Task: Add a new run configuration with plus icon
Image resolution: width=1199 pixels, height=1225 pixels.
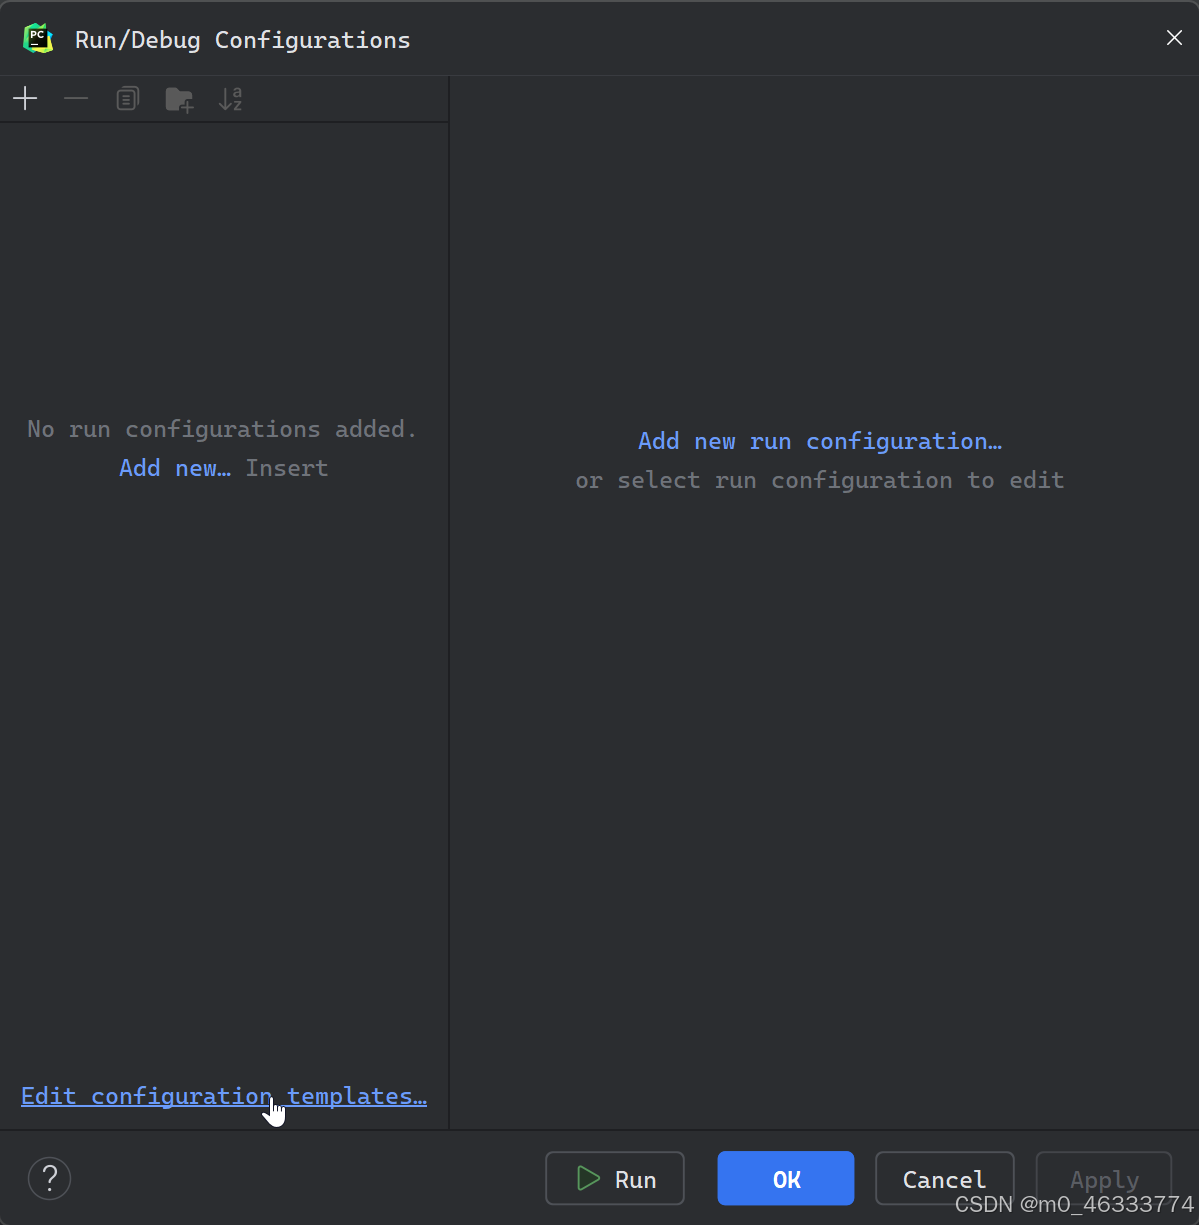Action: pyautogui.click(x=25, y=98)
